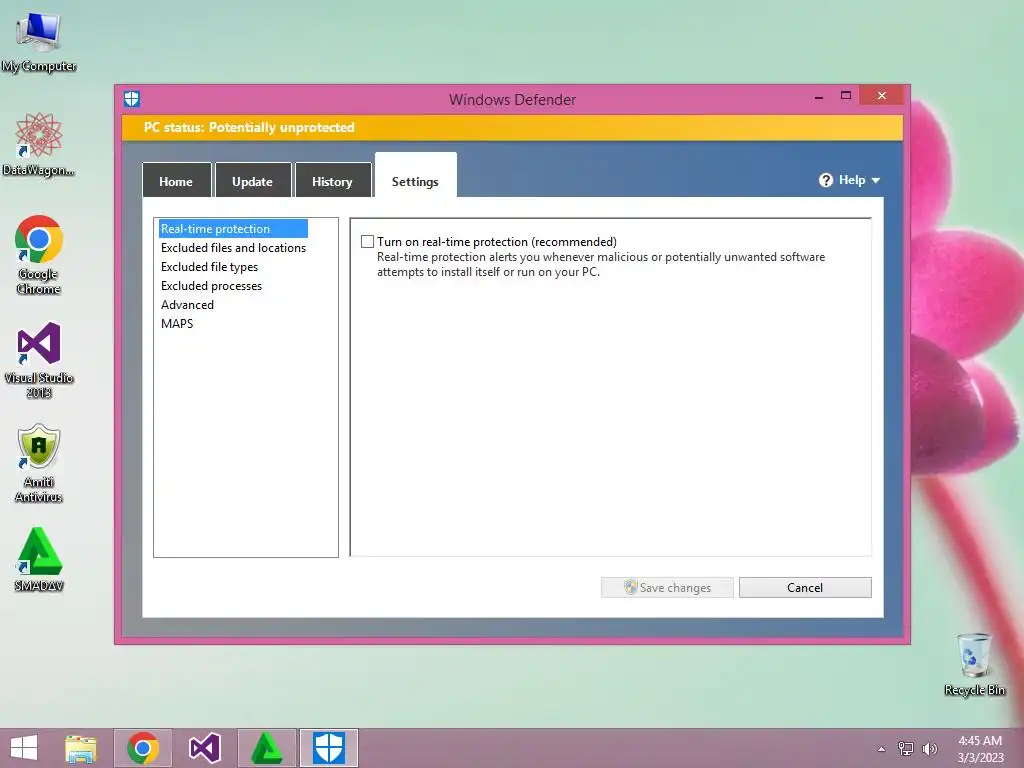Click the PC status Potentially unprotected banner
This screenshot has height=768, width=1024.
point(512,127)
